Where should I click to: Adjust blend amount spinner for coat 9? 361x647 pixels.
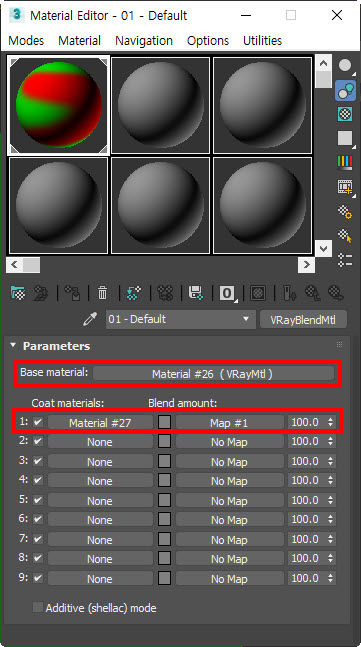click(x=330, y=578)
